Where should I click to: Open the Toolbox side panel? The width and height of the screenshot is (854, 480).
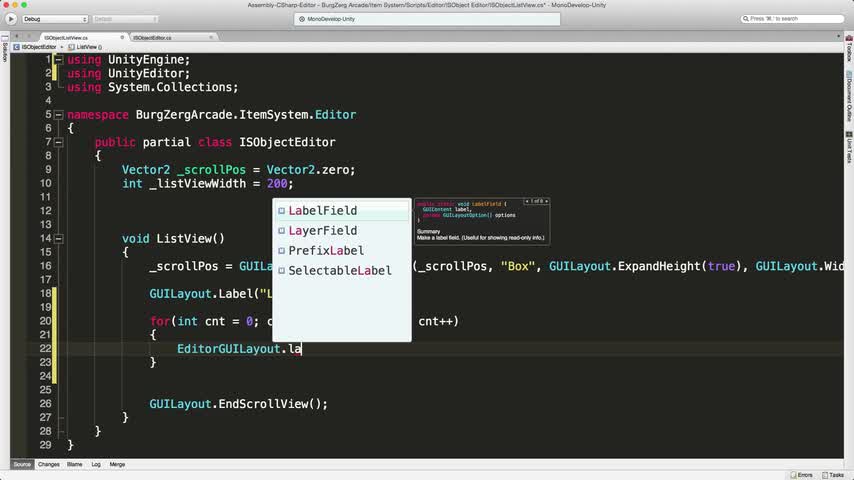tap(849, 50)
